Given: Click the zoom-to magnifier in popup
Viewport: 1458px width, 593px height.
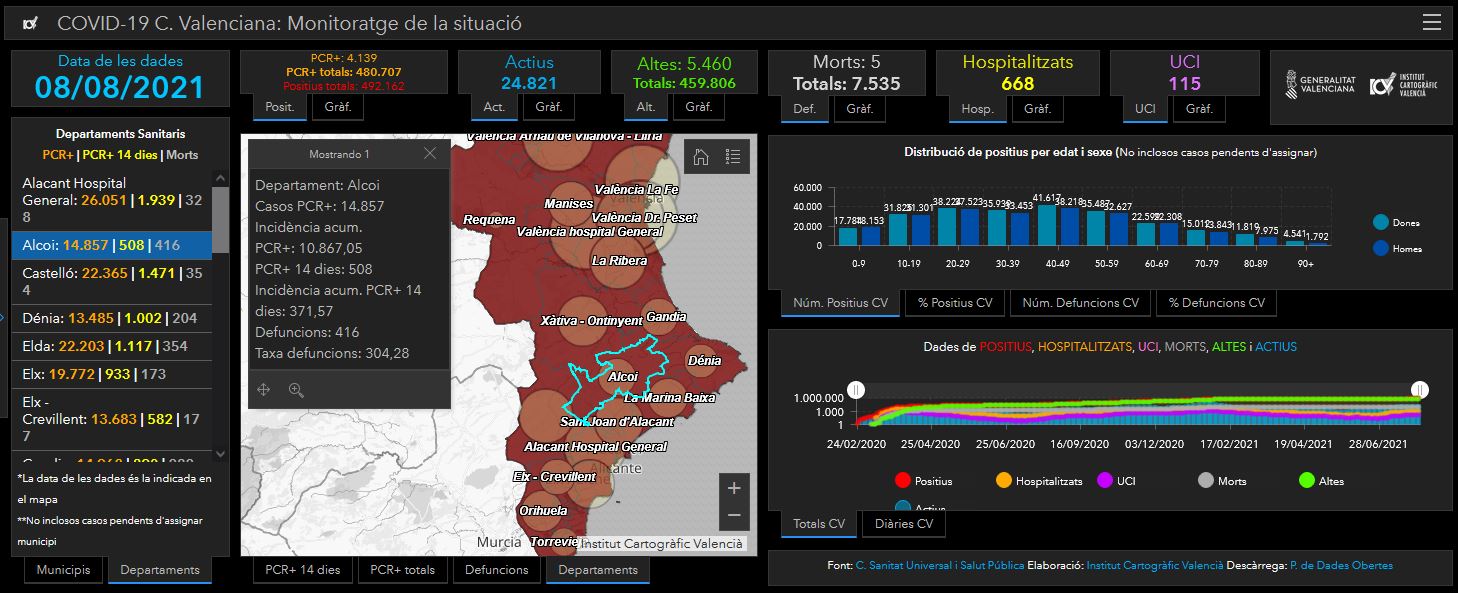Looking at the screenshot, I should pos(296,390).
